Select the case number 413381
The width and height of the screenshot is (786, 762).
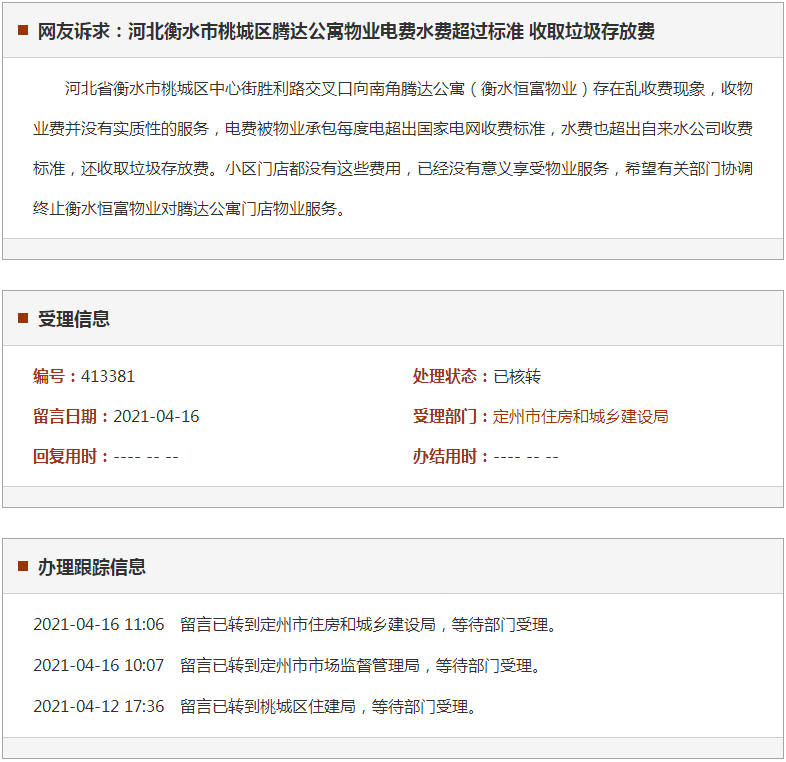[x=108, y=376]
